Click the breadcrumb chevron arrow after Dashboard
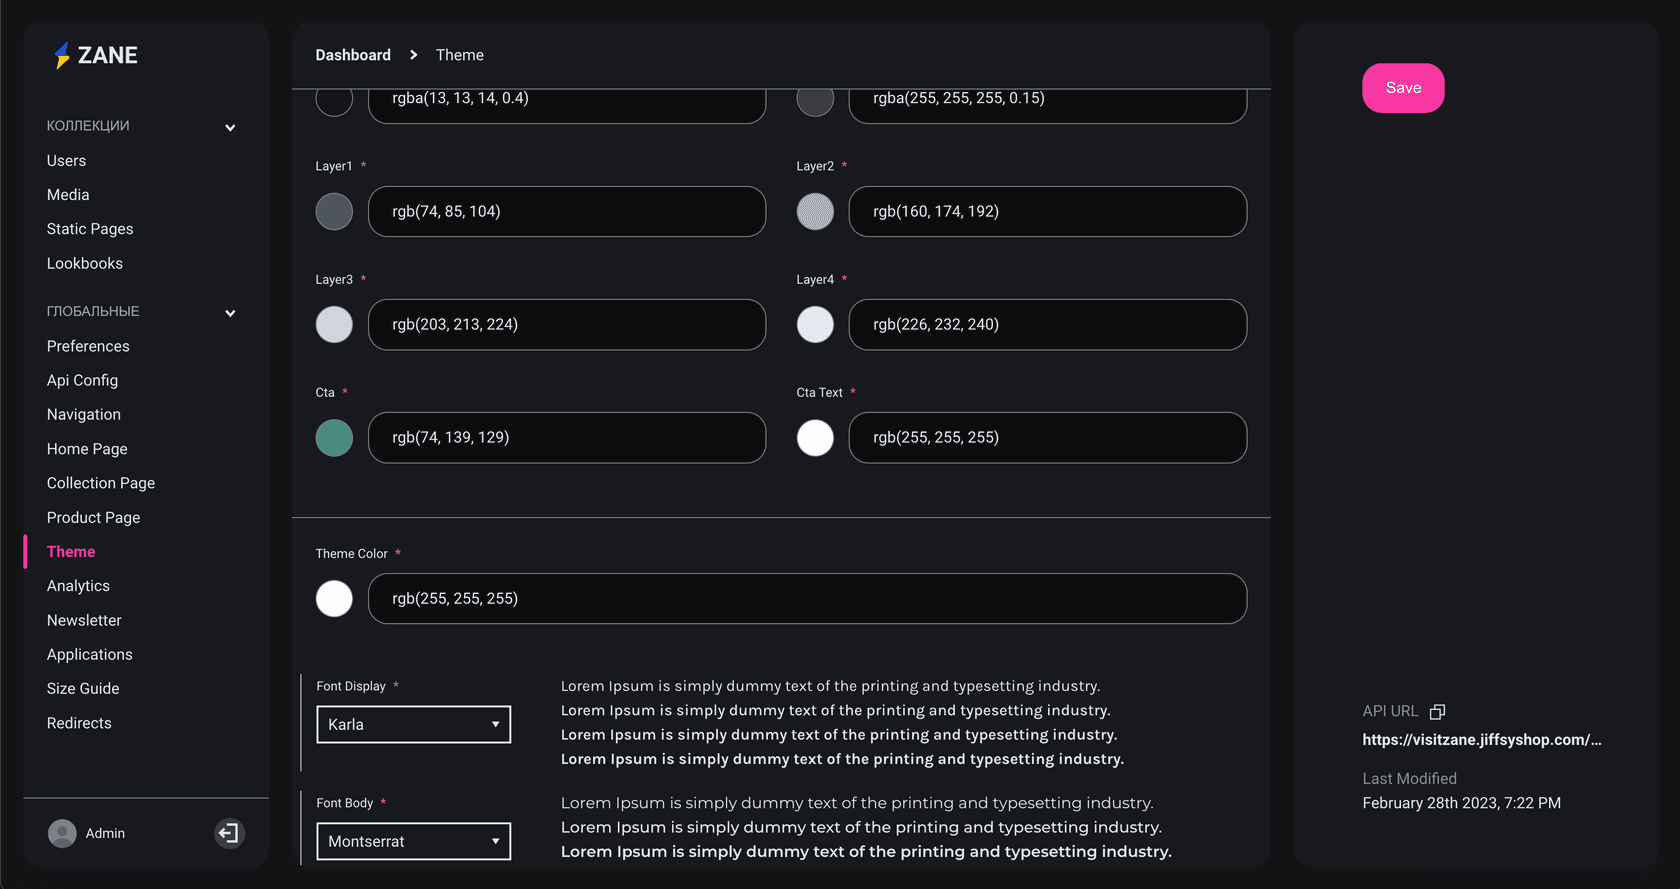 413,55
